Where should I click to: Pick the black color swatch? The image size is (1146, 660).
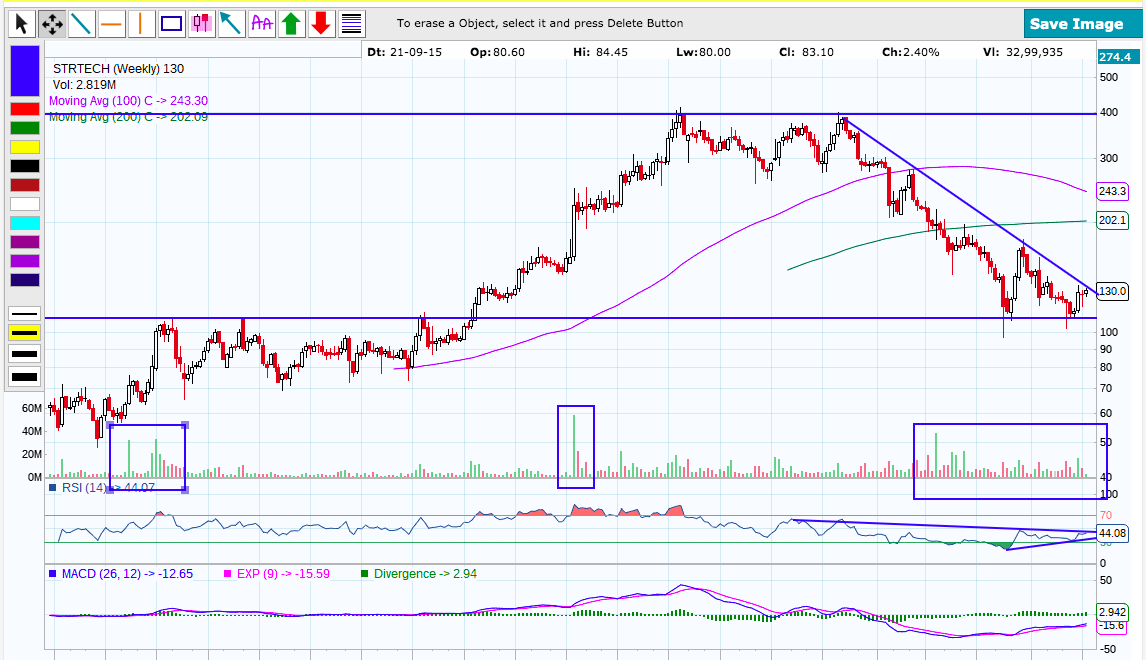point(25,166)
